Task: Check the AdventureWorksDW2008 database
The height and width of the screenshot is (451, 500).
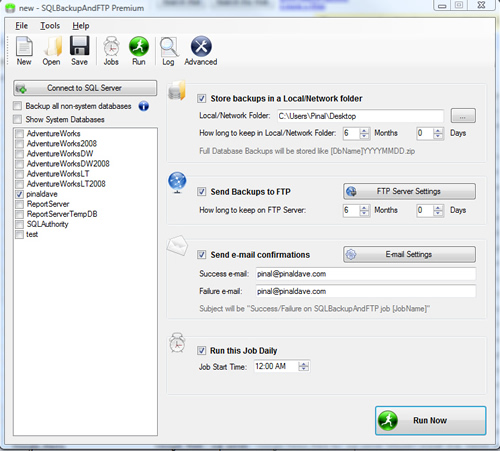Action: pos(19,164)
